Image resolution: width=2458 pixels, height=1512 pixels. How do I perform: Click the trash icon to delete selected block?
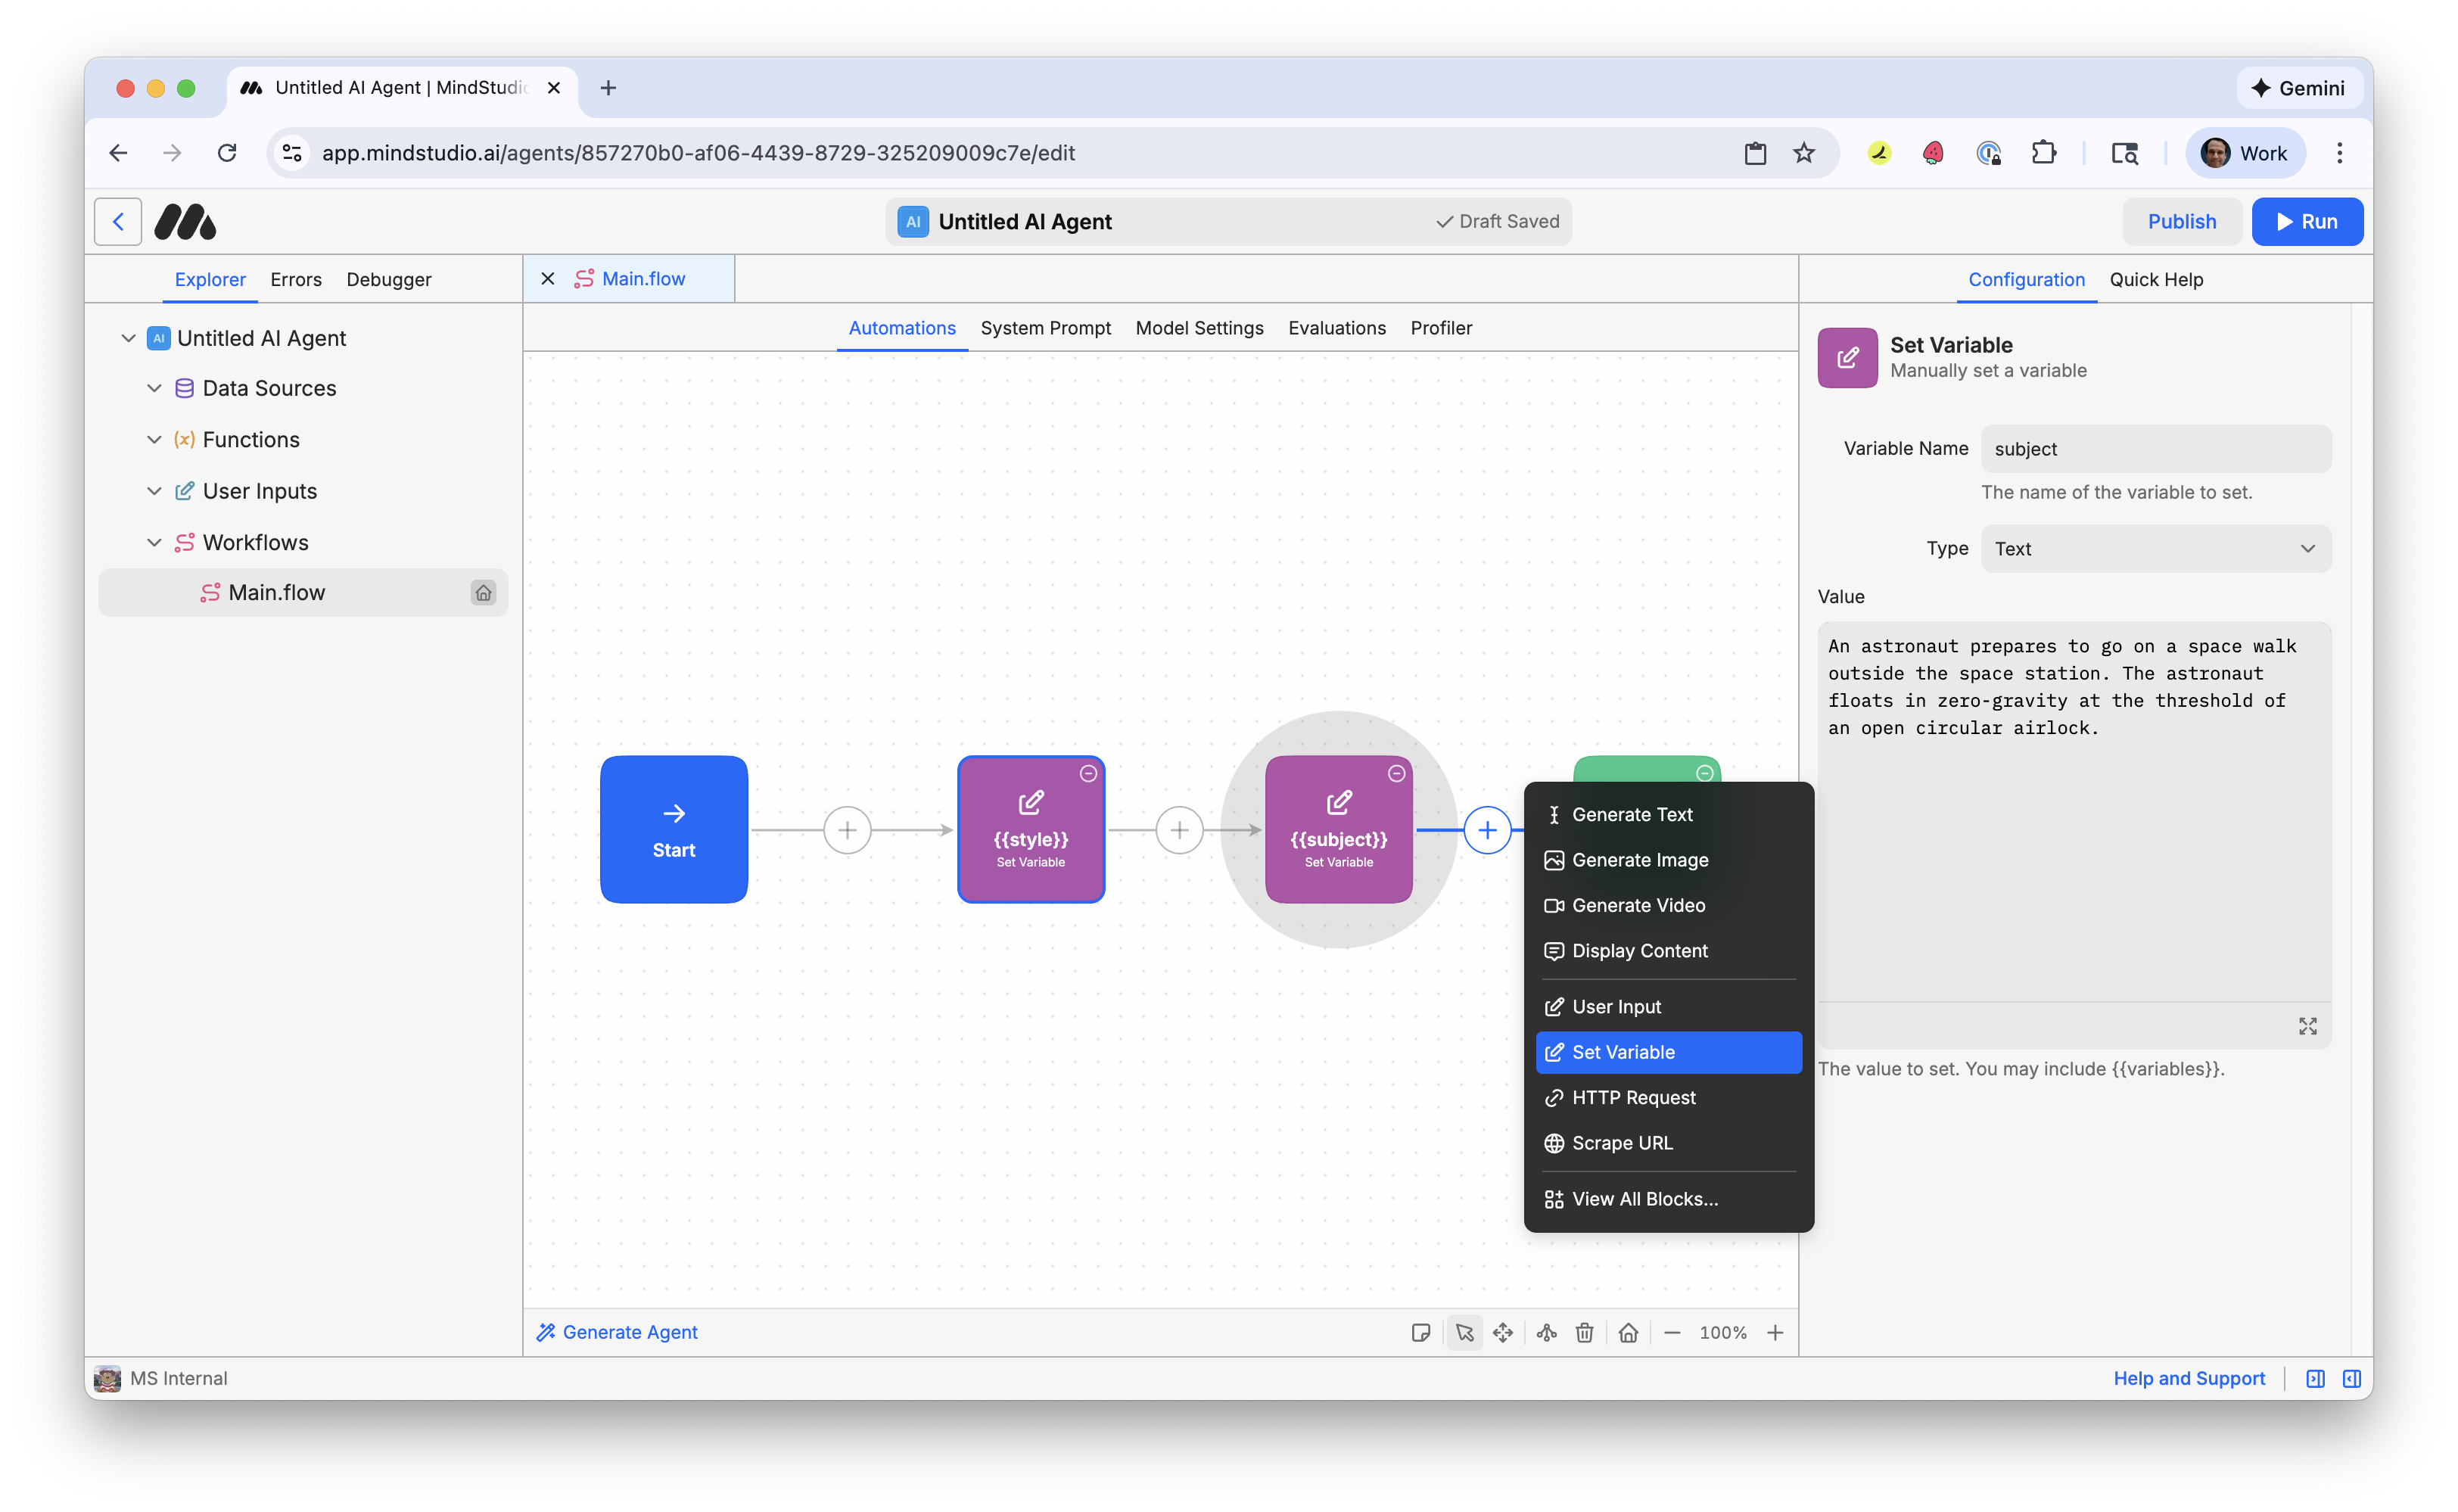point(1584,1332)
